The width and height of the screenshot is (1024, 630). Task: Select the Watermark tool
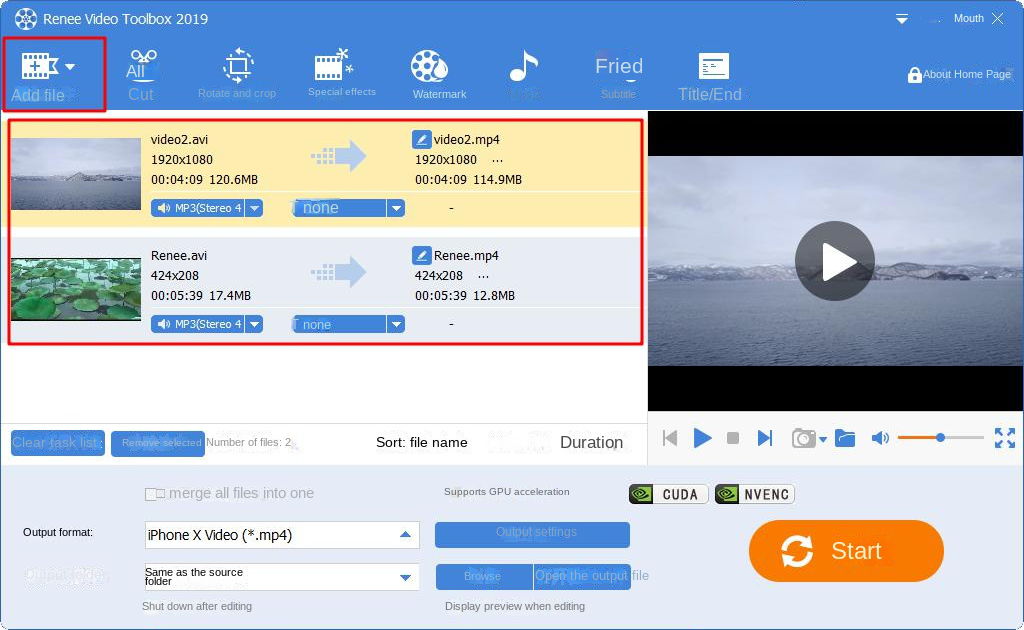point(438,70)
